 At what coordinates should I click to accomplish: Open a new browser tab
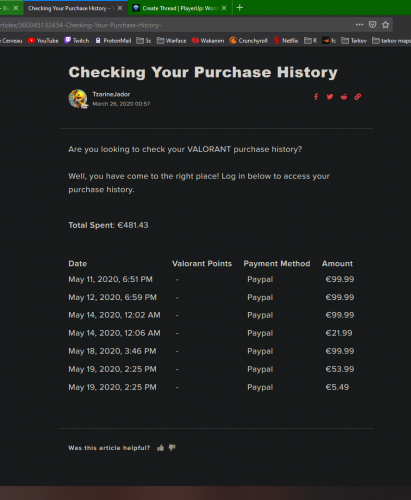click(x=240, y=8)
